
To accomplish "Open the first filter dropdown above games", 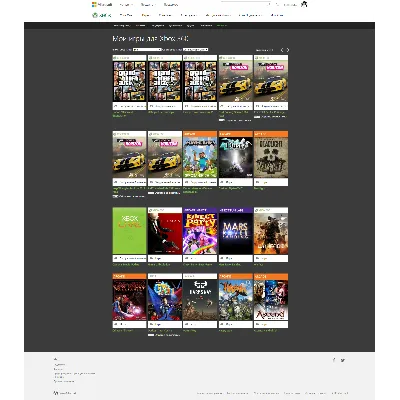I will pos(147,50).
